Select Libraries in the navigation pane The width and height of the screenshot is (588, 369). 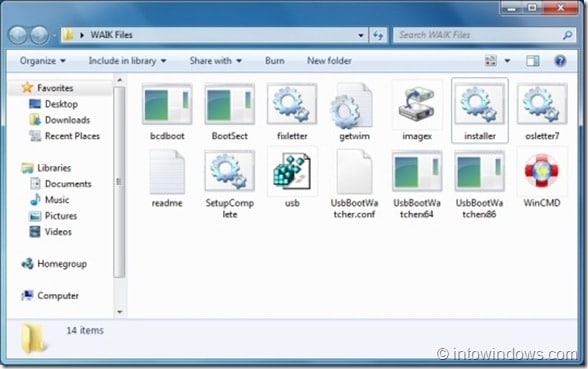pos(54,168)
